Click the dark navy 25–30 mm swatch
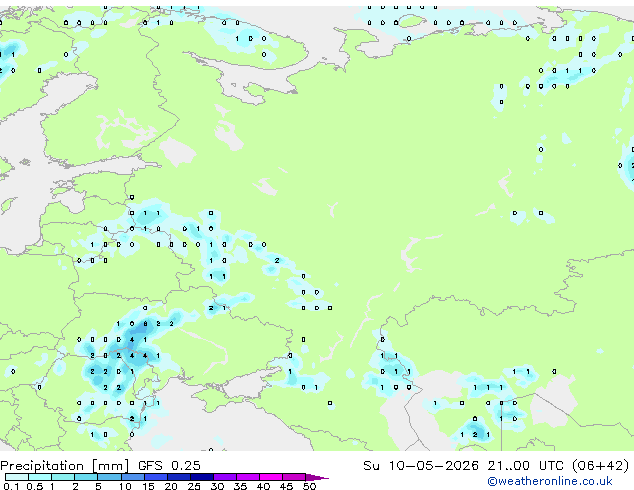The height and width of the screenshot is (490, 634). click(202, 477)
